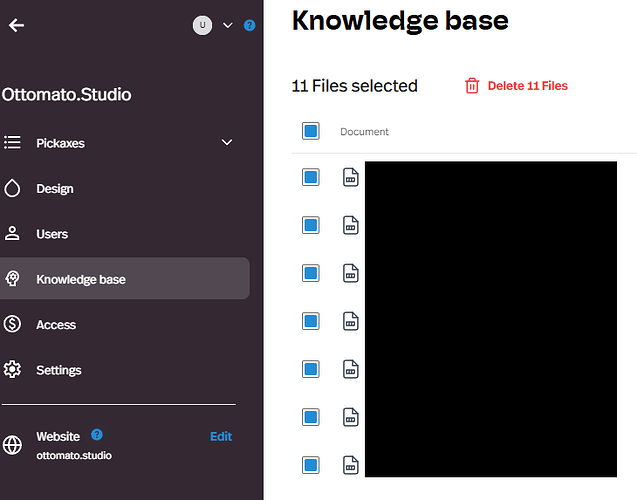Click Delete 11 Files button

pyautogui.click(x=516, y=86)
